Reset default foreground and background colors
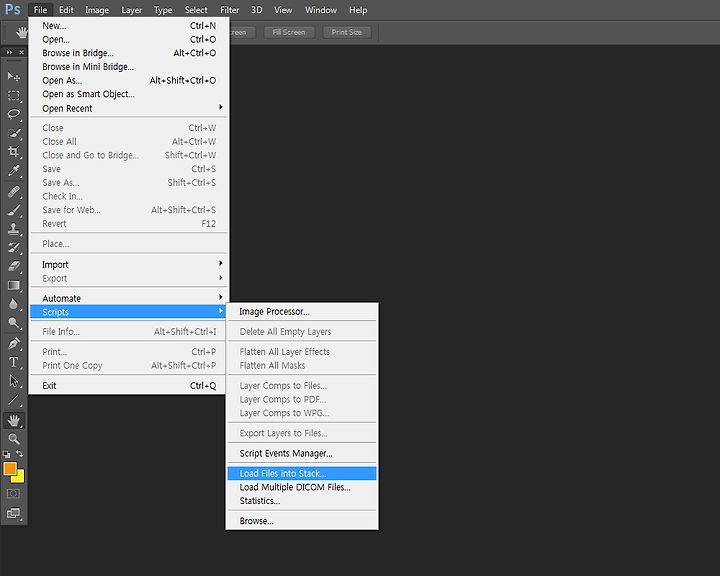Screen dimensions: 720x576 [6, 454]
